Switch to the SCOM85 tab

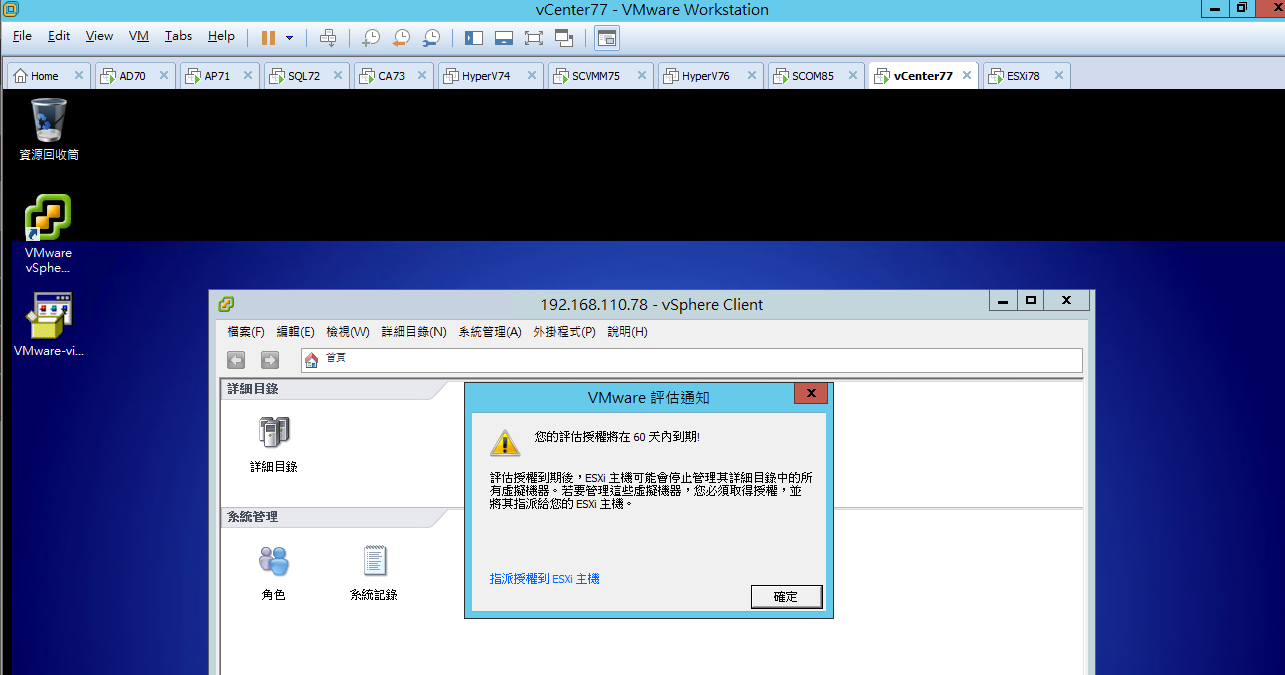tap(817, 76)
